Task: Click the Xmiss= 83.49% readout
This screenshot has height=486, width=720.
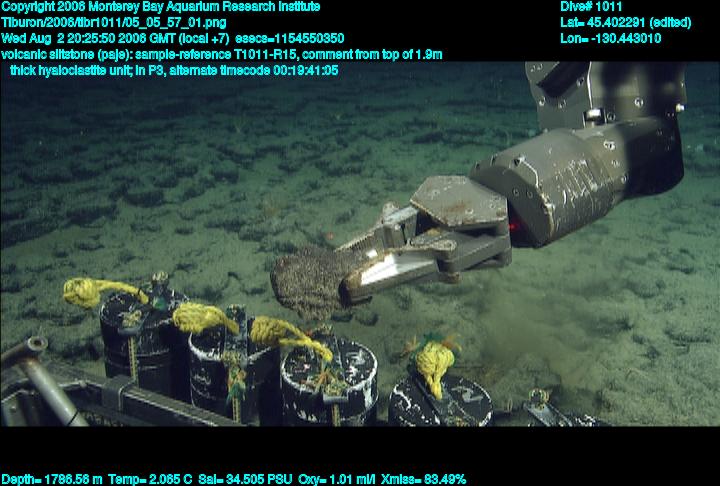Action: [423, 480]
